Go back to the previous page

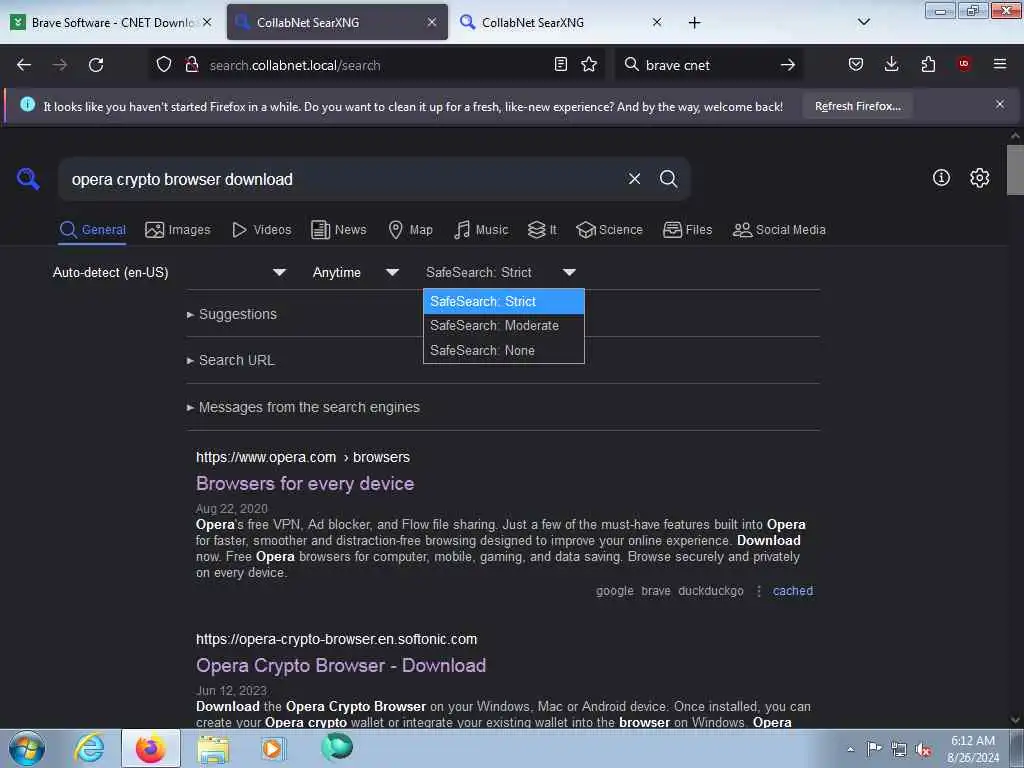[x=24, y=65]
